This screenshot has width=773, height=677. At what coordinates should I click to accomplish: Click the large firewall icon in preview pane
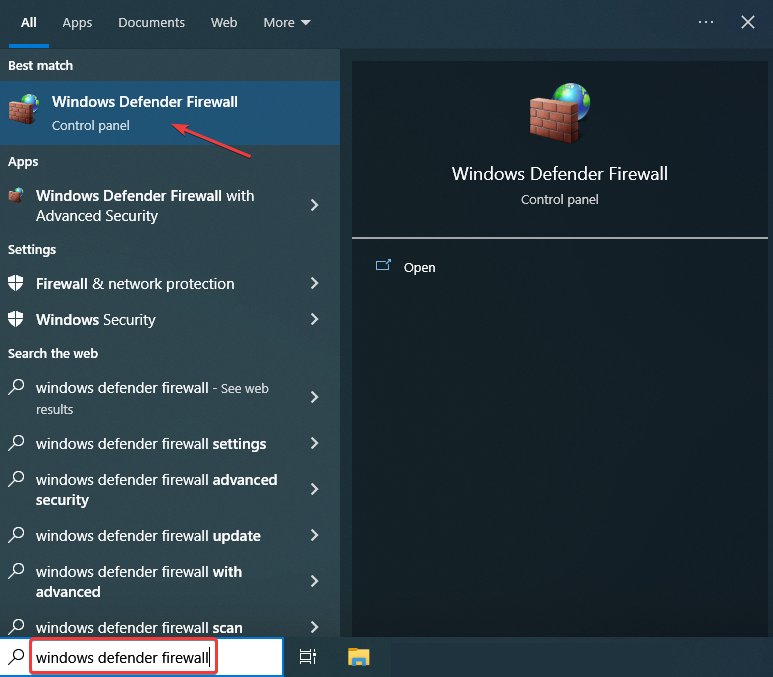pos(560,113)
